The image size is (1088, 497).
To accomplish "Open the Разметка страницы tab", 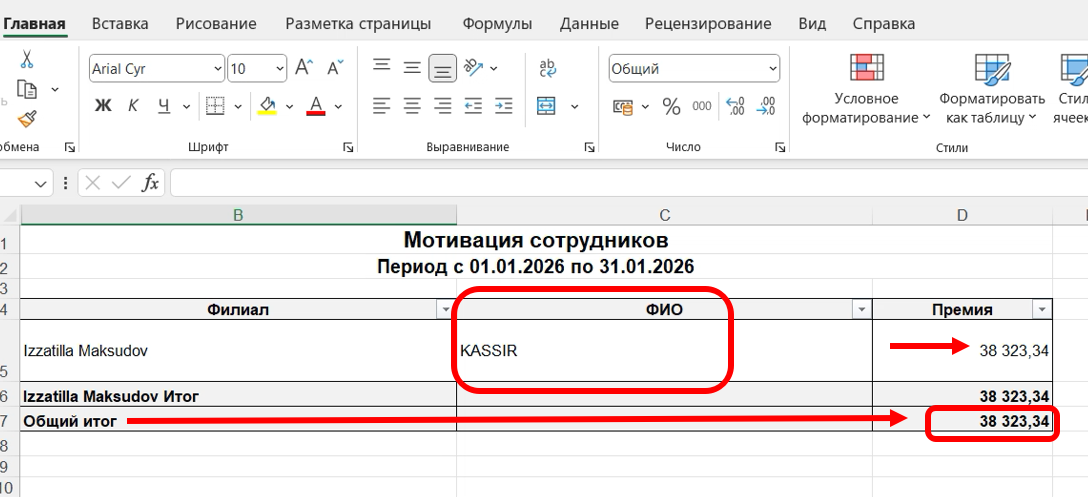I will pos(358,24).
